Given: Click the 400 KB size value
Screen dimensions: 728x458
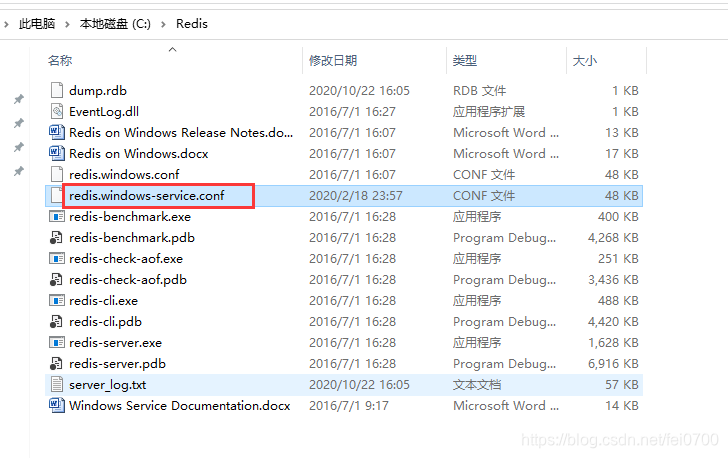Looking at the screenshot, I should click(x=618, y=216).
